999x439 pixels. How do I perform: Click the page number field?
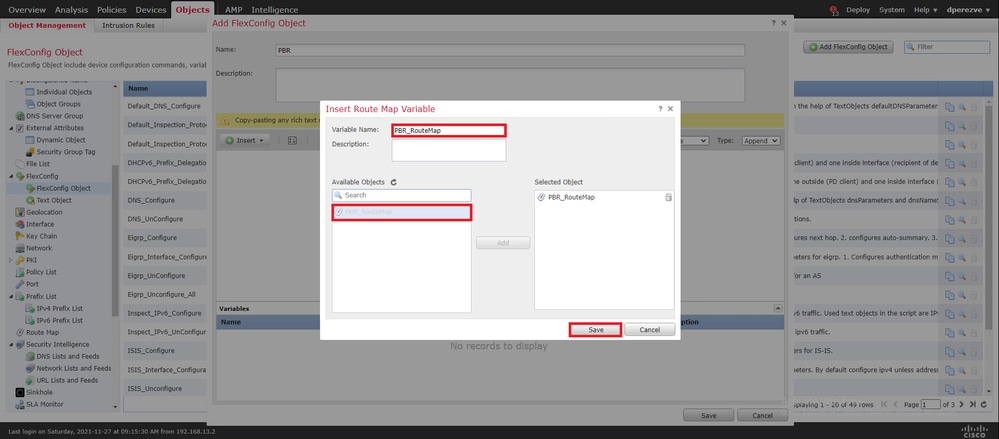coord(931,405)
